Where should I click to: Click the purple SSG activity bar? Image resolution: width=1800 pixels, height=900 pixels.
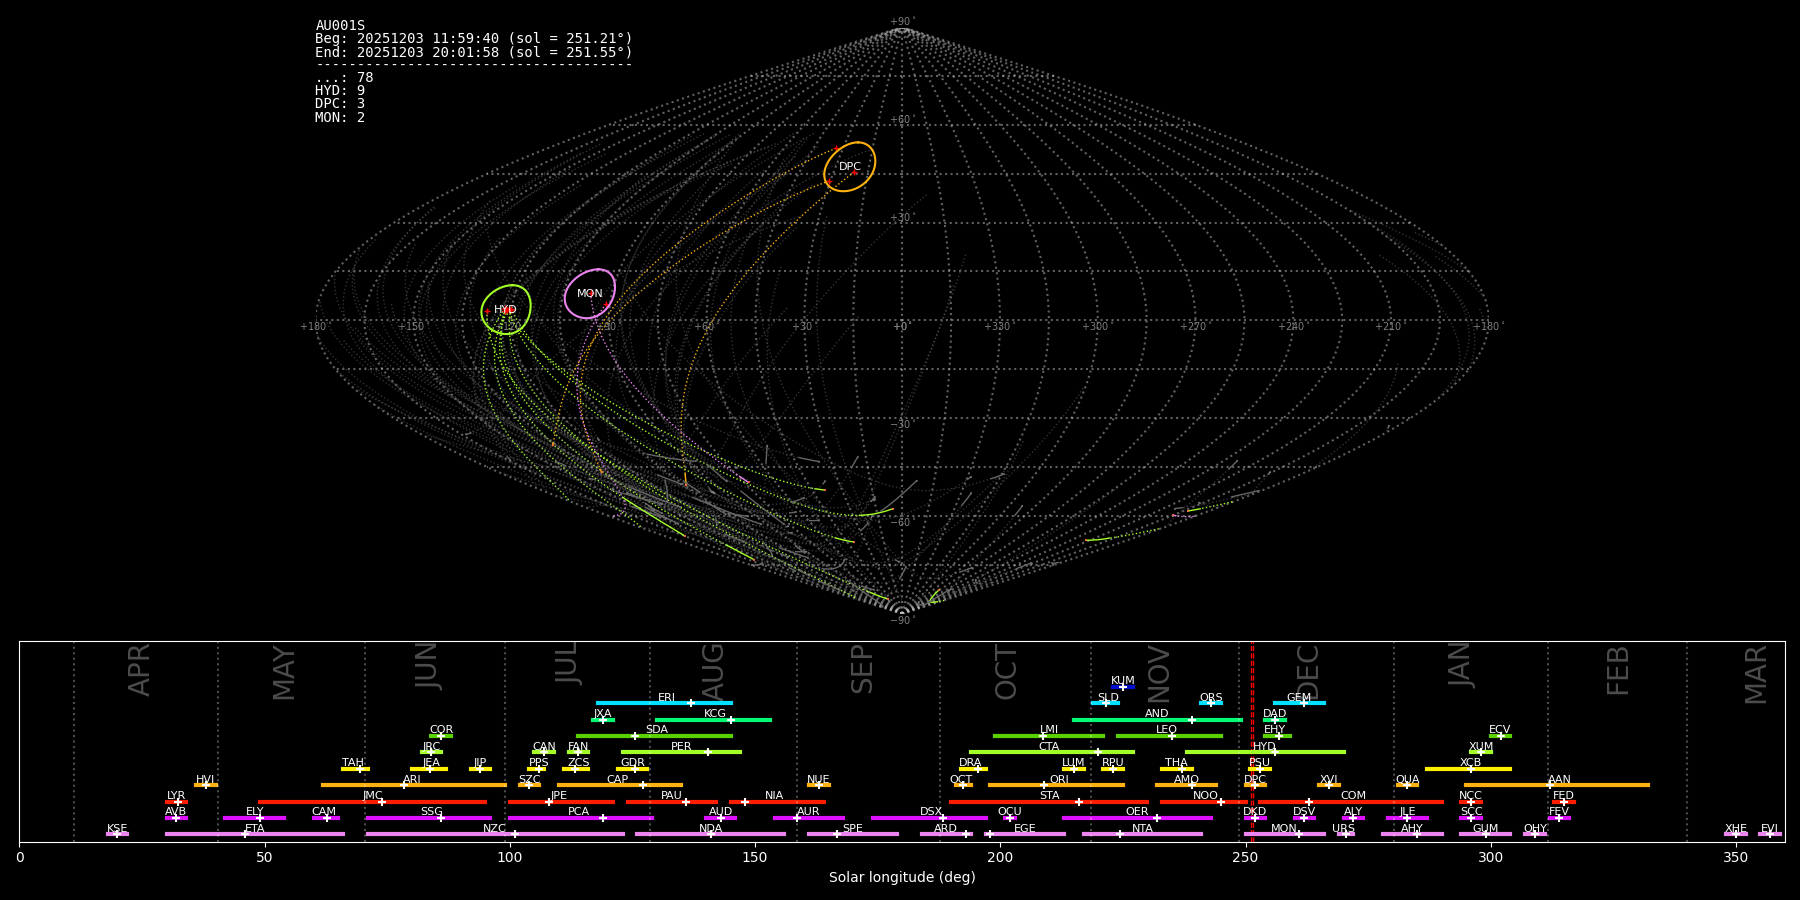(428, 818)
